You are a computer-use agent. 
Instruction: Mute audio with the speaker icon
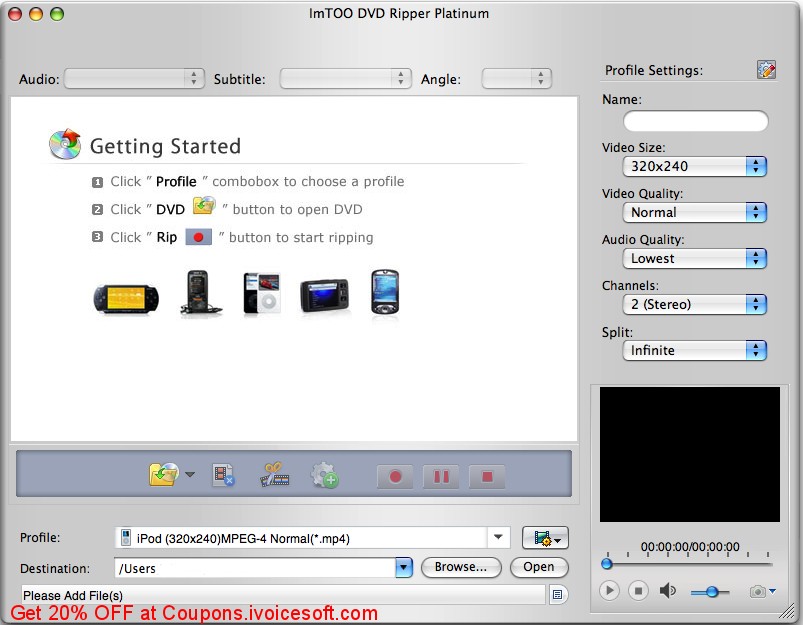[667, 590]
